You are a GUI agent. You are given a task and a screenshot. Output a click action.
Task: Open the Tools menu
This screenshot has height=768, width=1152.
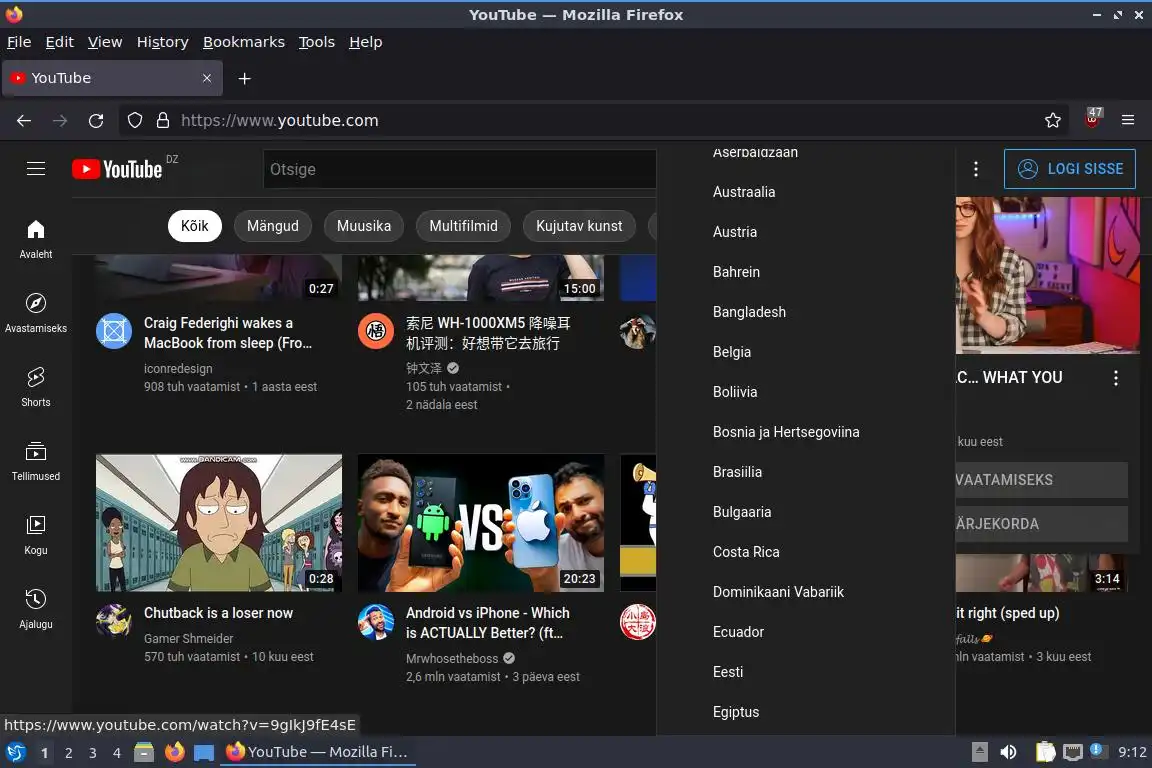317,42
